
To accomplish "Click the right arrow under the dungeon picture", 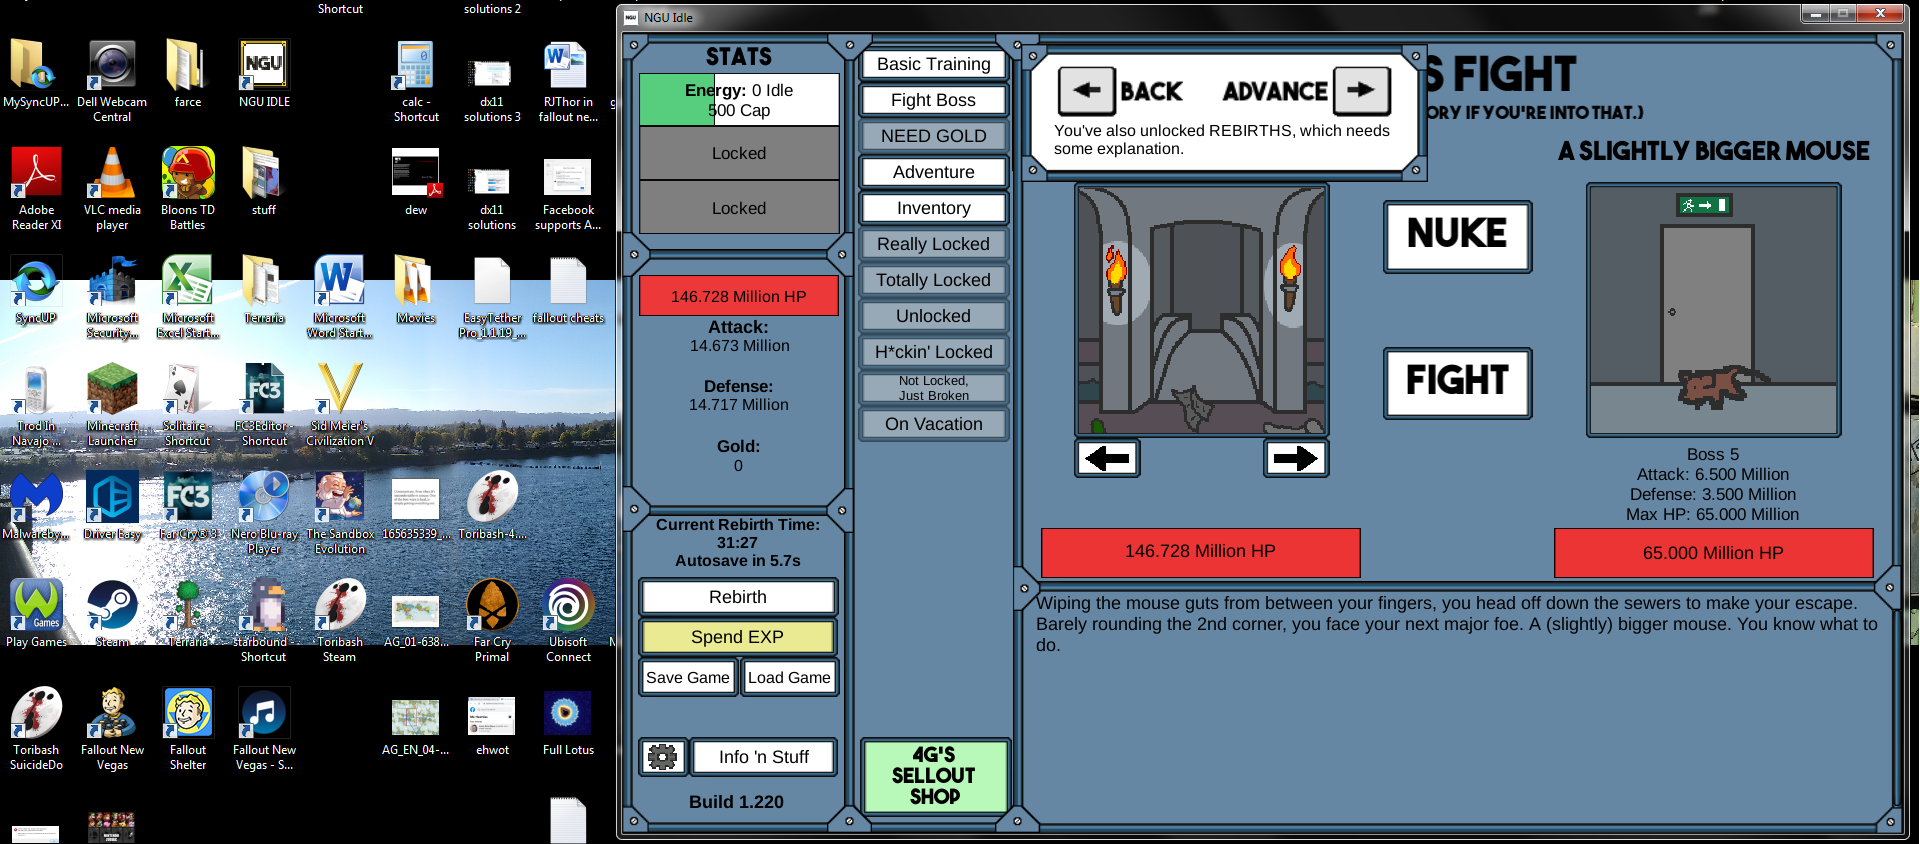I will [1296, 458].
